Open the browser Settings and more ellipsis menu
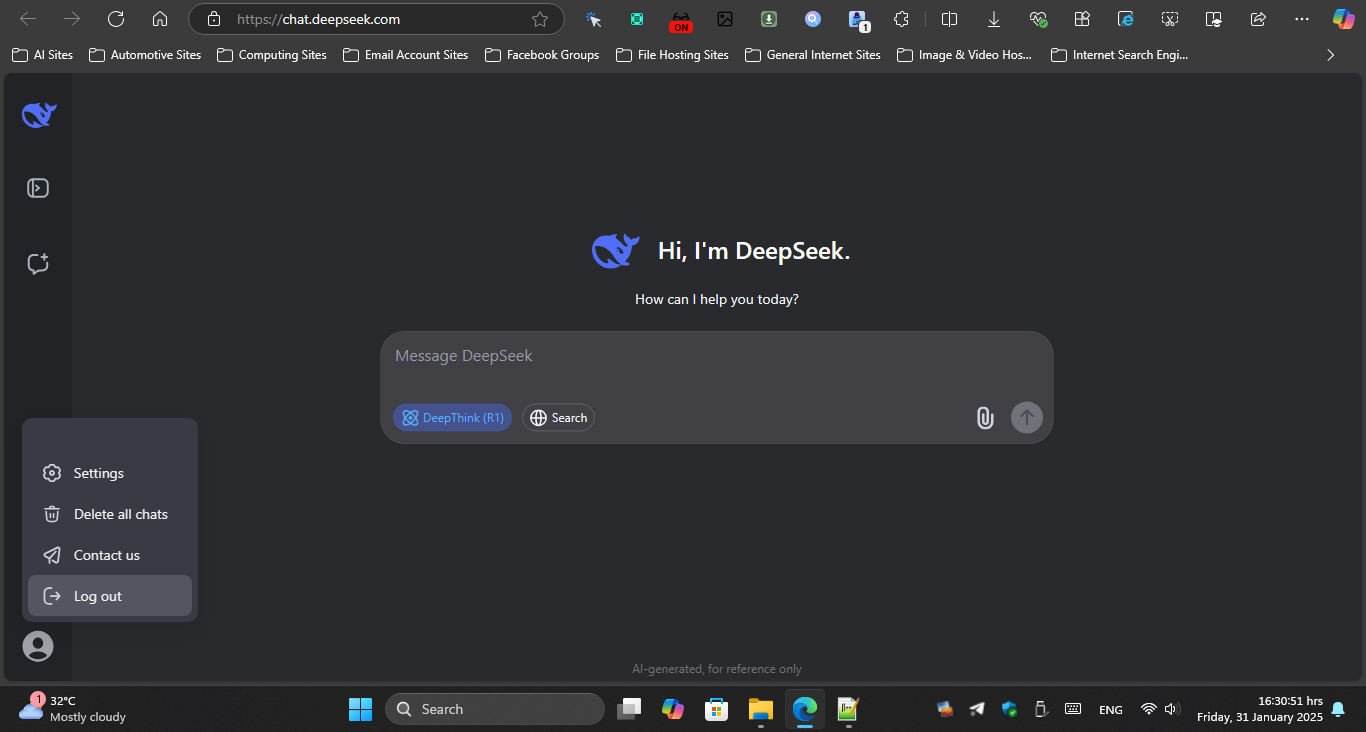This screenshot has width=1366, height=732. click(1301, 19)
